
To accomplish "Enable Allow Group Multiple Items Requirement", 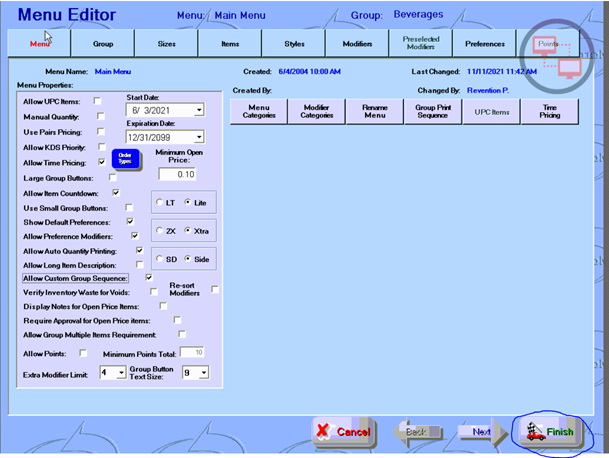I will pos(182,334).
